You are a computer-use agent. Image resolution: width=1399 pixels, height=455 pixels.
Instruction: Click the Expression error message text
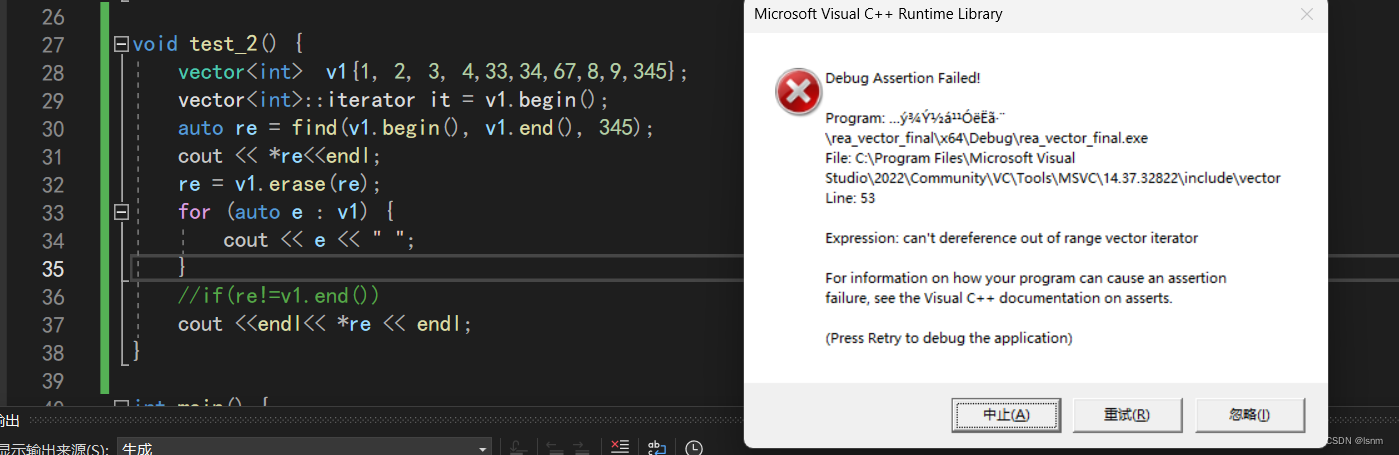[x=1011, y=238]
